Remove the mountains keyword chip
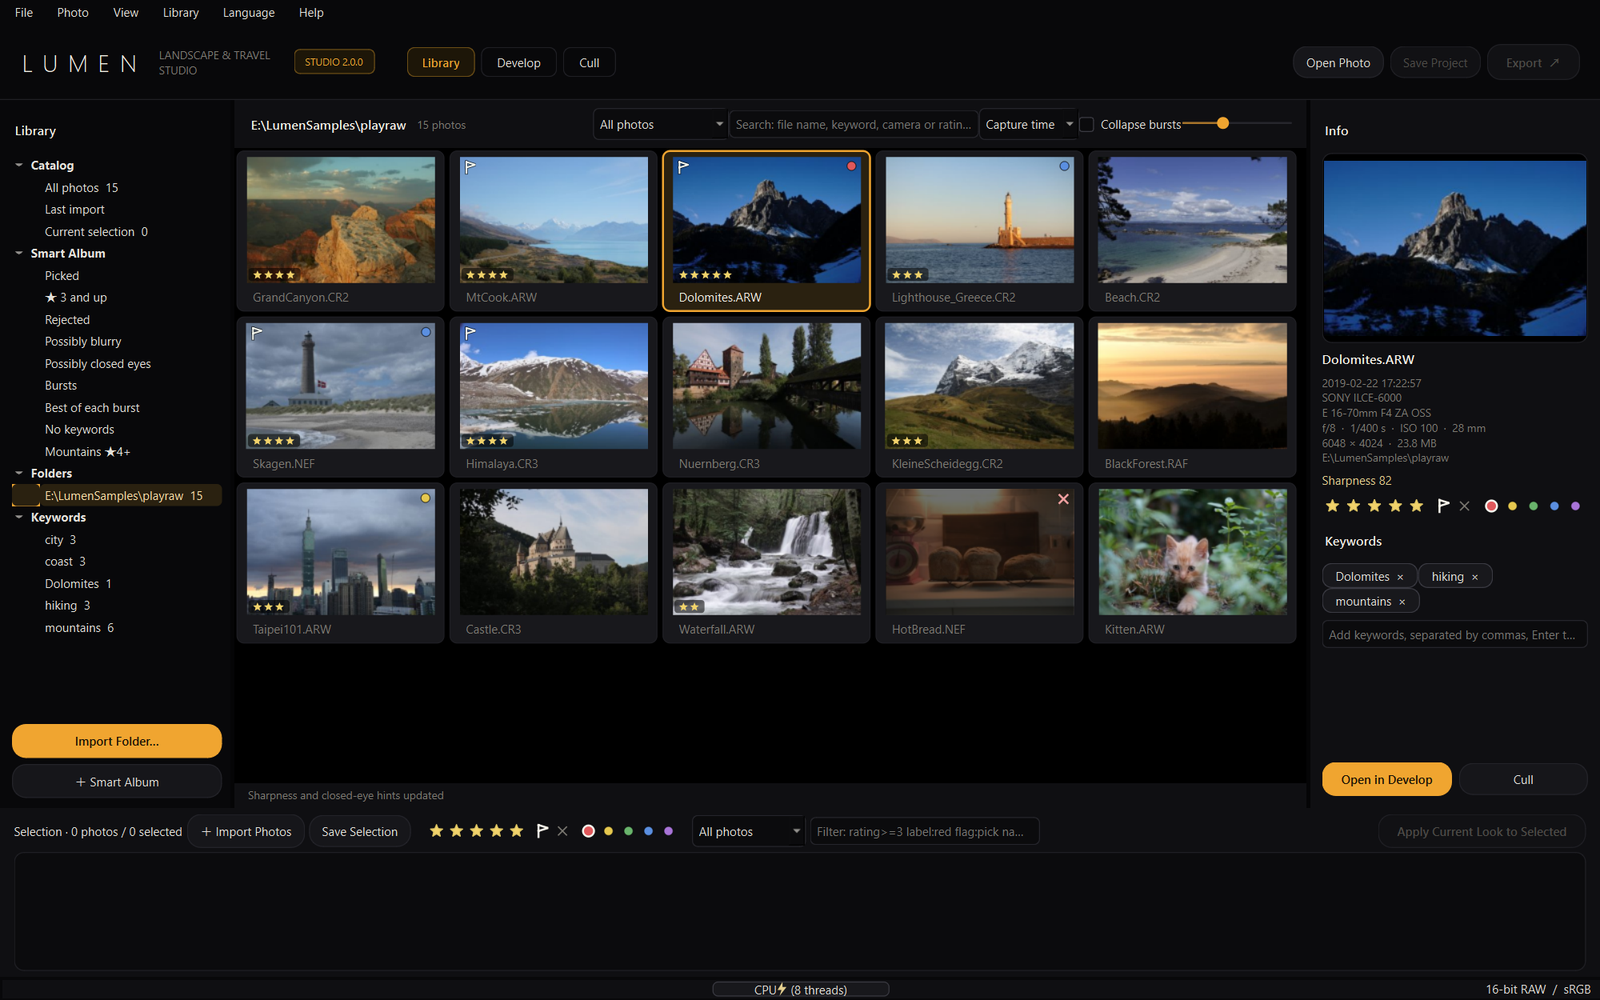Viewport: 1600px width, 1000px height. point(1402,602)
